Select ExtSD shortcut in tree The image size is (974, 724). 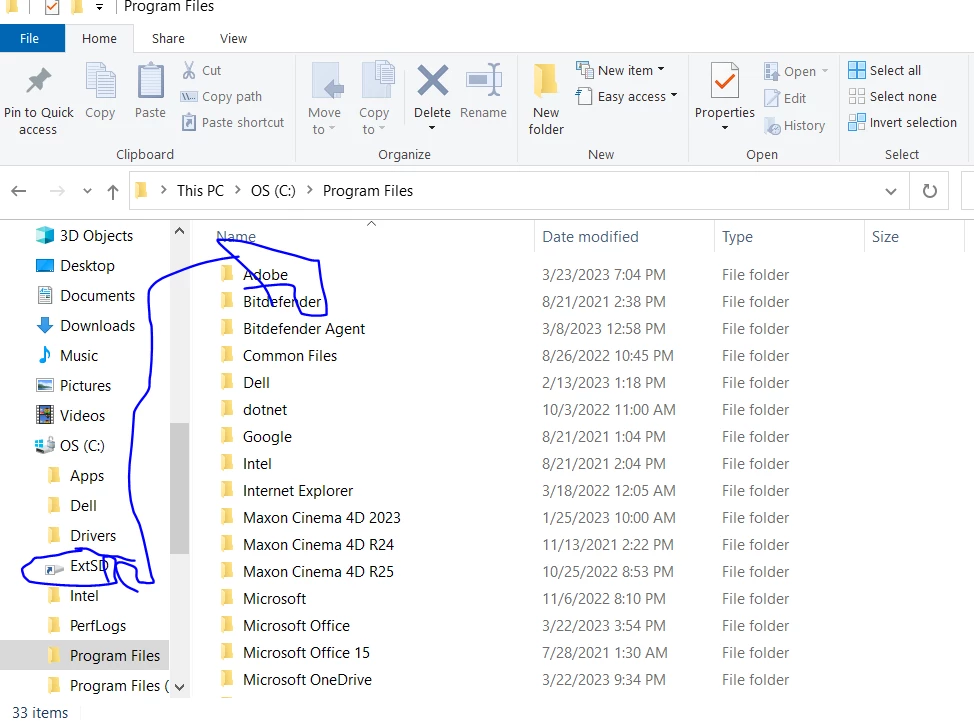pos(77,566)
